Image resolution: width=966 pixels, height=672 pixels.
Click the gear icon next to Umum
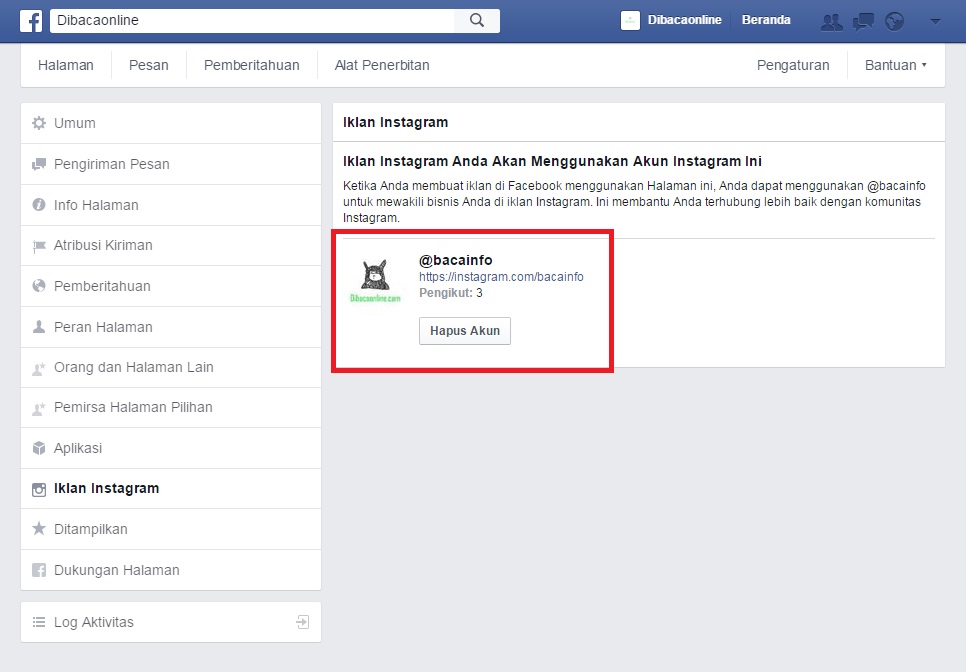[39, 123]
